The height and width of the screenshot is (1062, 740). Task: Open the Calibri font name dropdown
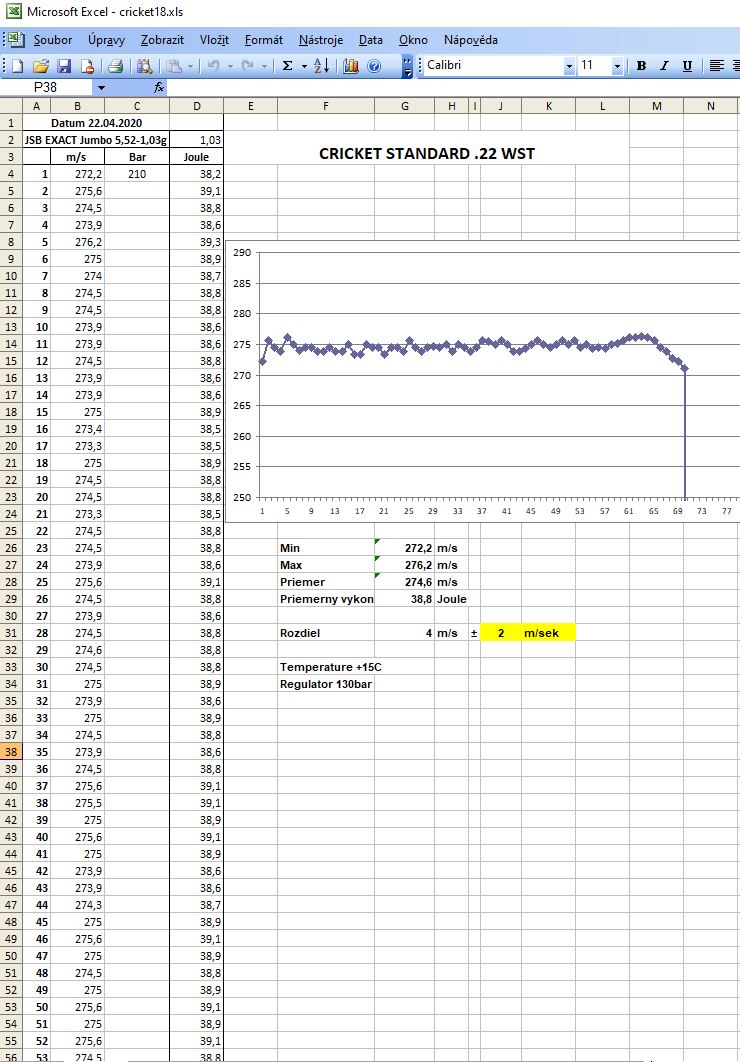coord(569,66)
